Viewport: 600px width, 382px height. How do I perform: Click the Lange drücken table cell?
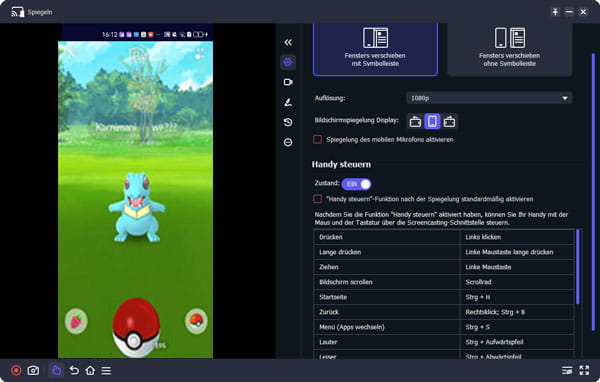pyautogui.click(x=386, y=252)
